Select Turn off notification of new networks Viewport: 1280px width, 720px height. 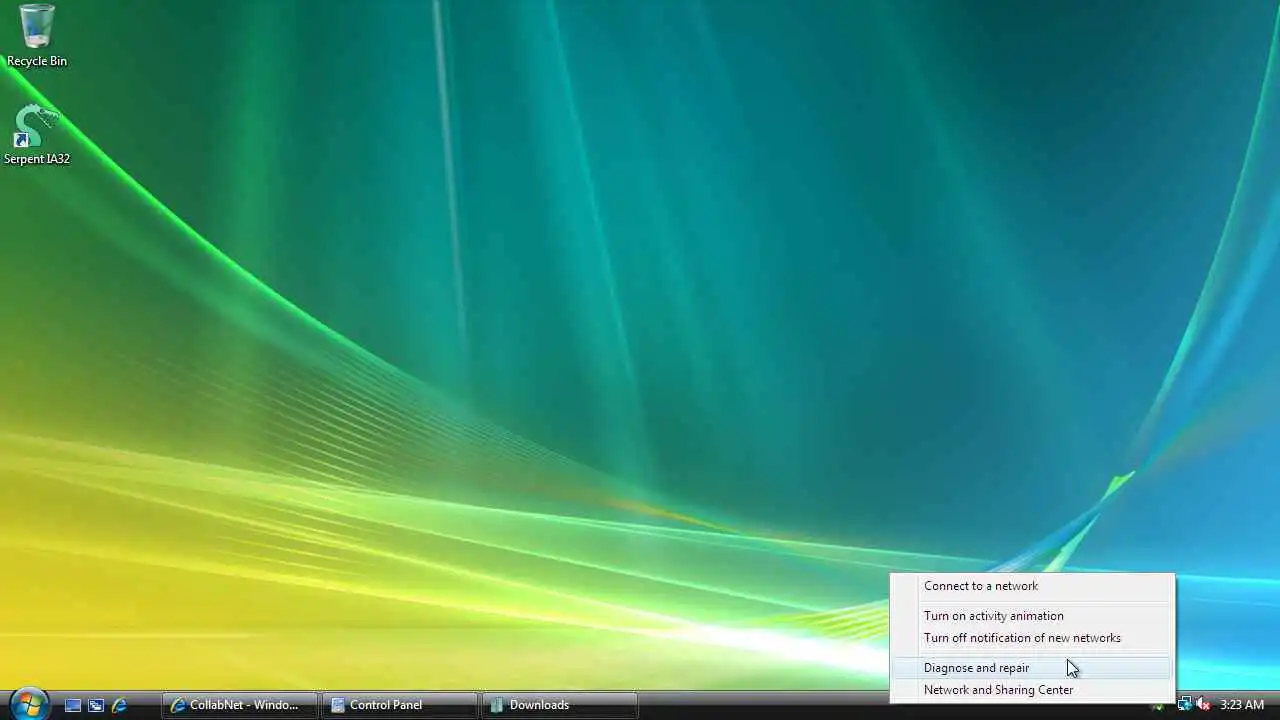[1033, 638]
